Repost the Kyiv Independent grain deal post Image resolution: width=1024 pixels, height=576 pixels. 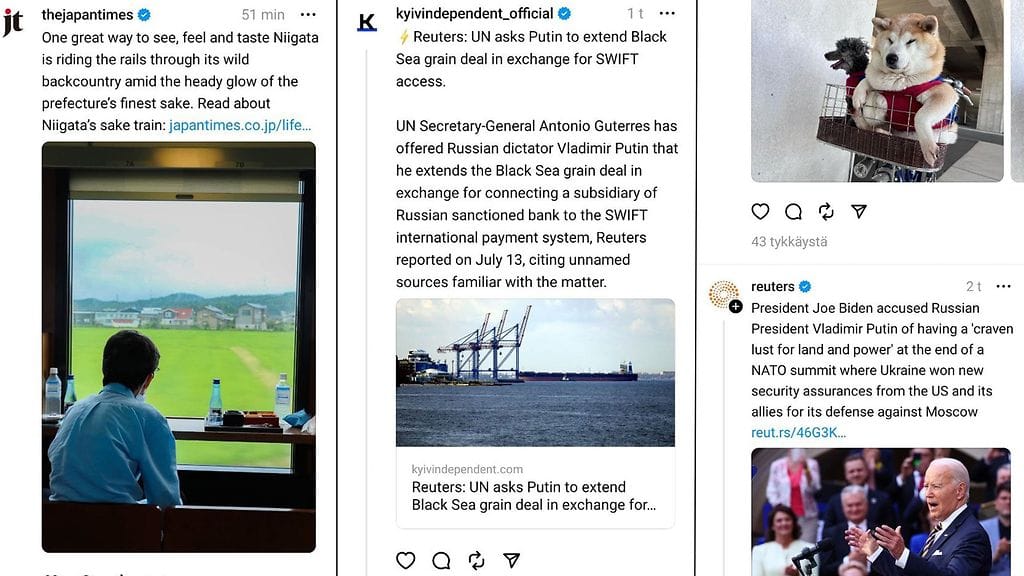[477, 560]
